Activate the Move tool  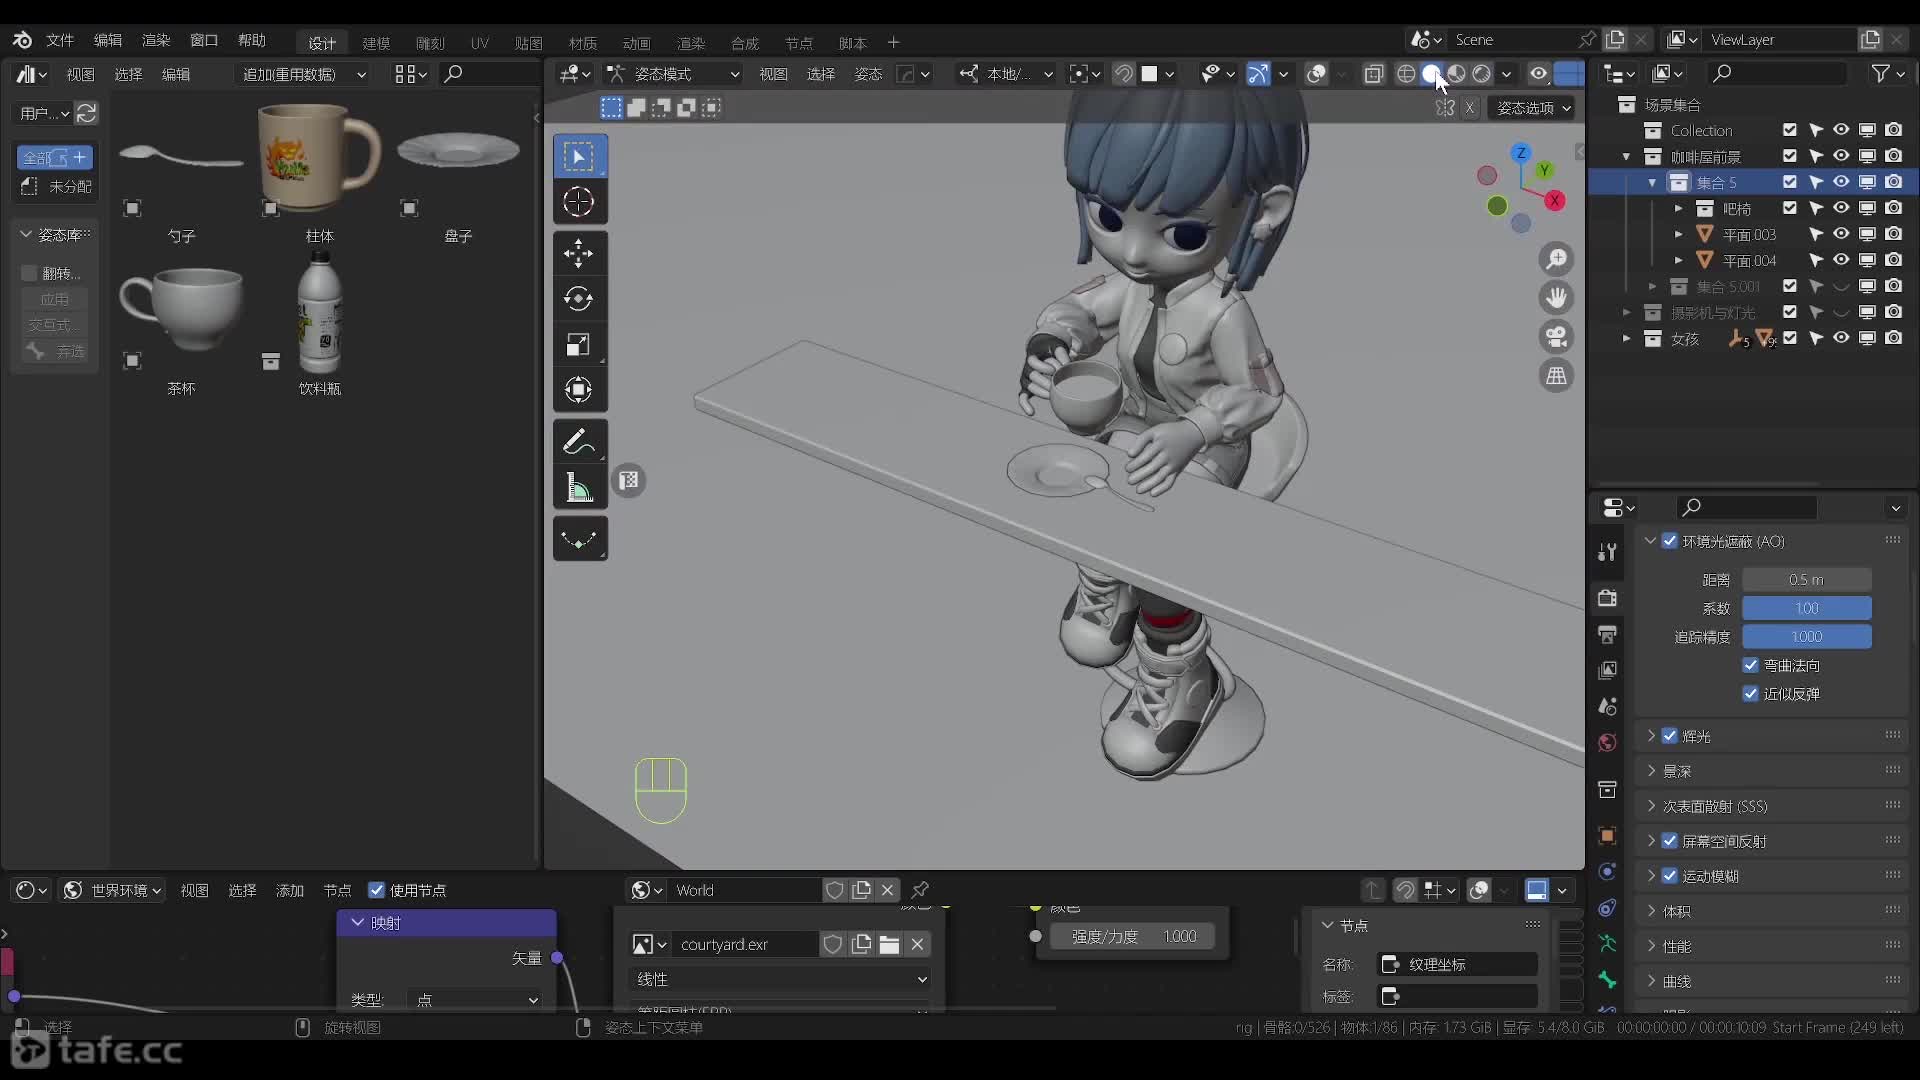coord(579,253)
